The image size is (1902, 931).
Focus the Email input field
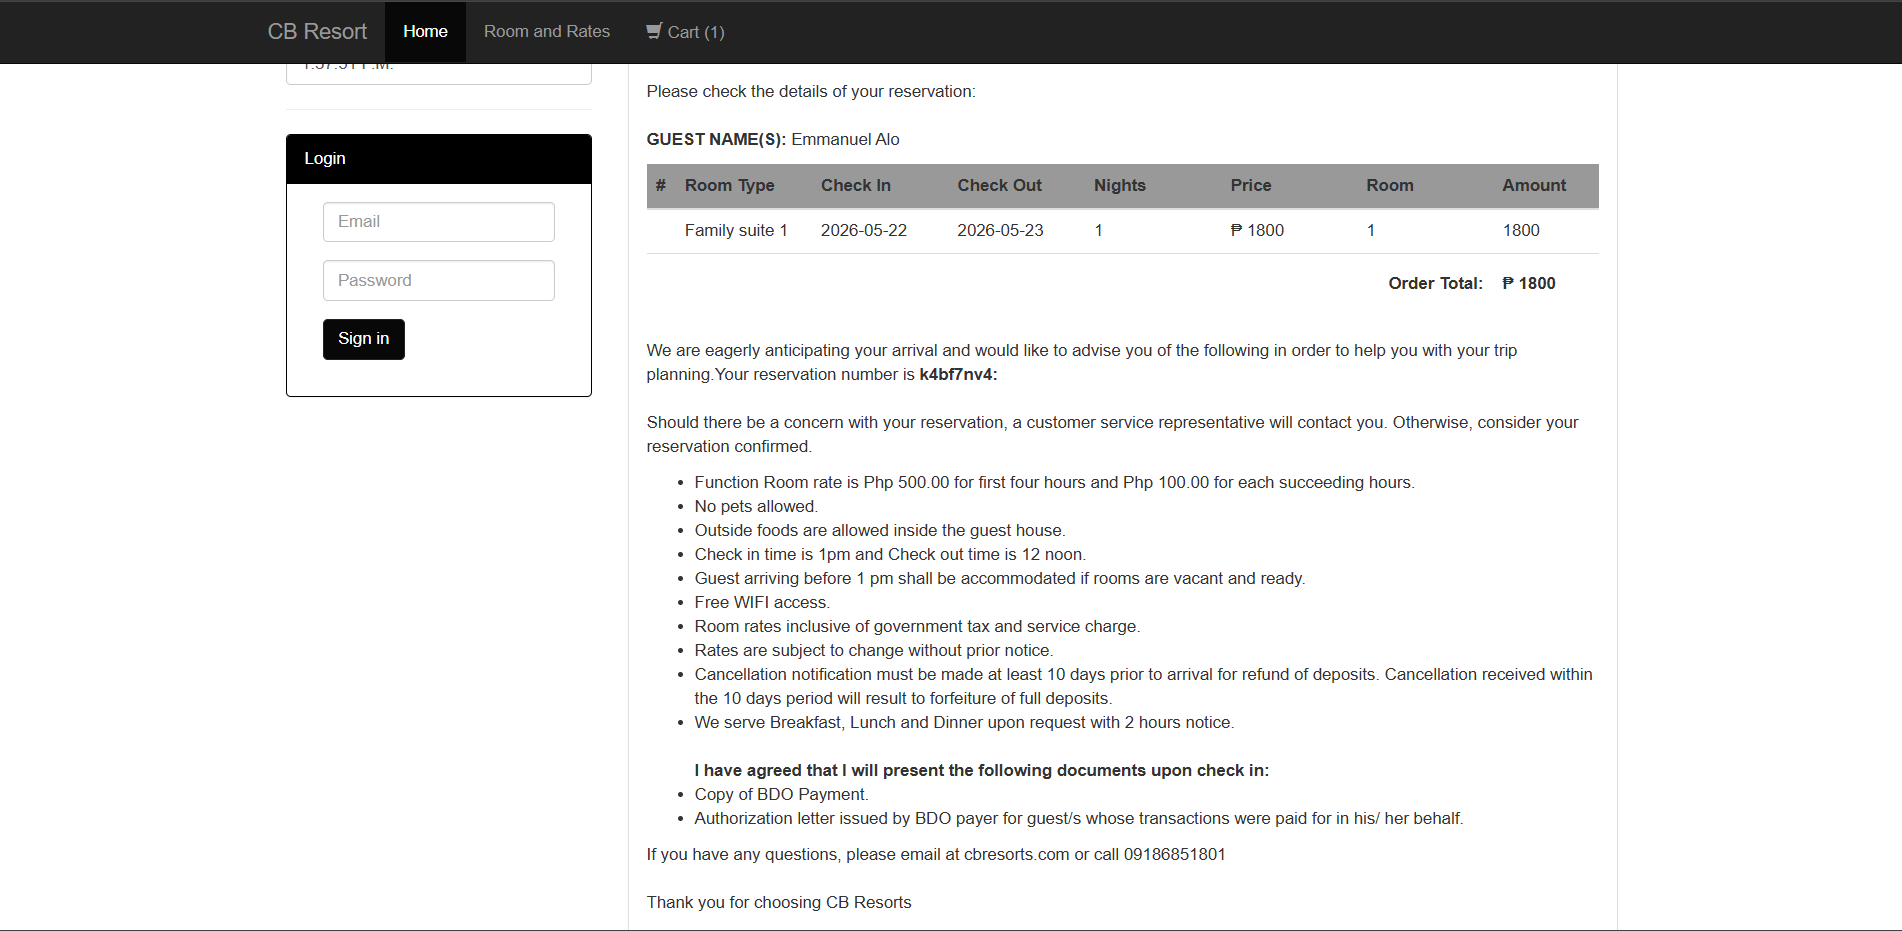pos(438,222)
